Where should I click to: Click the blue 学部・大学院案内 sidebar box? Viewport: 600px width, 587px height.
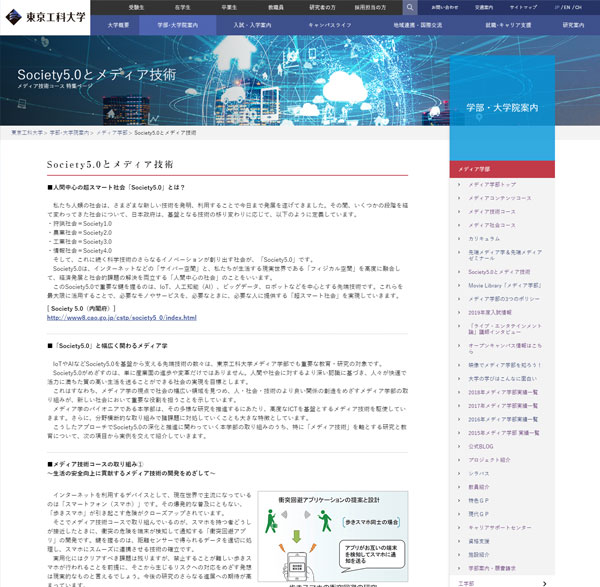502,108
